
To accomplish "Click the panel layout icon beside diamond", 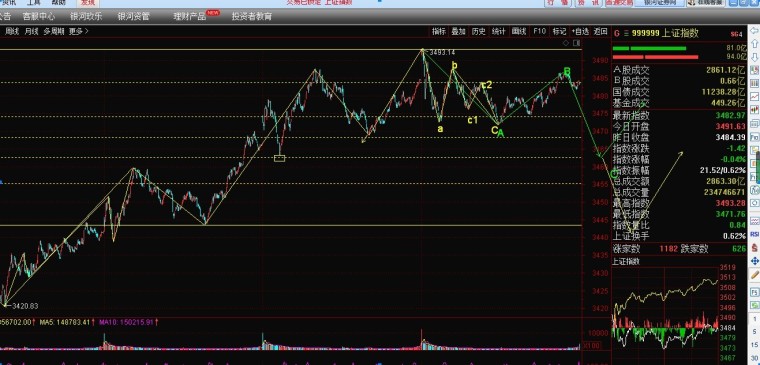I will [576, 43].
